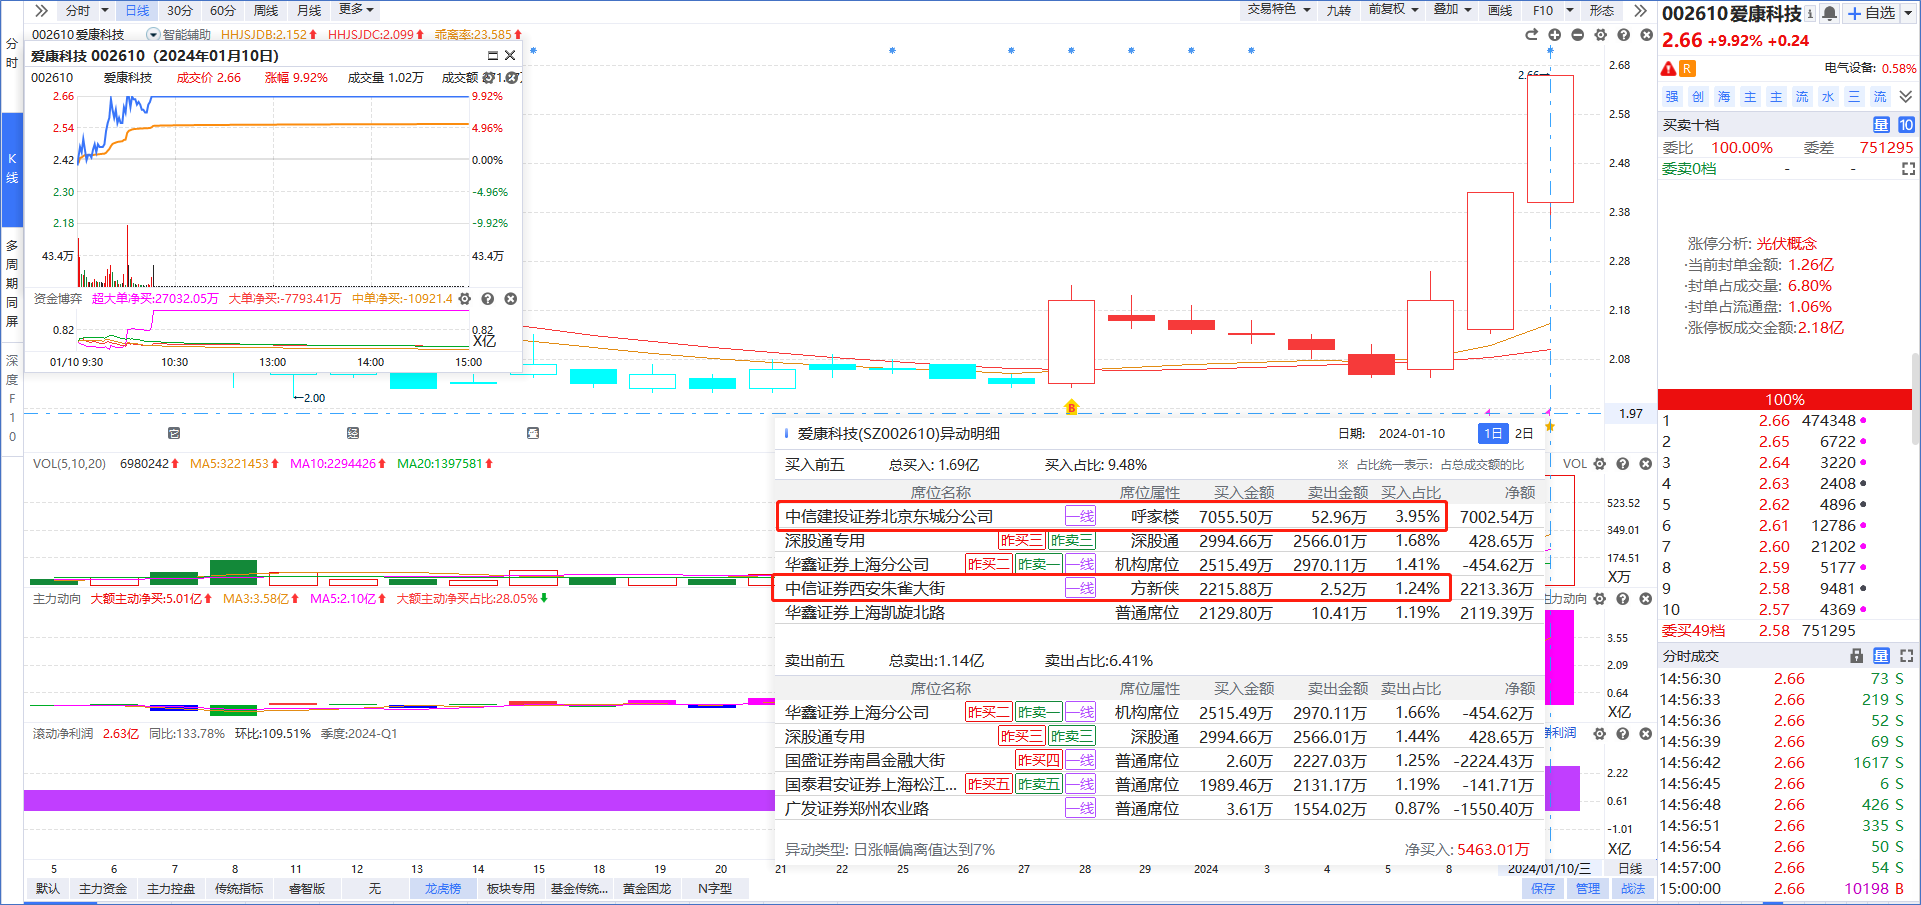1921x905 pixels.
Task: Switch 异动明细 to 1日 view
Action: tap(1492, 433)
